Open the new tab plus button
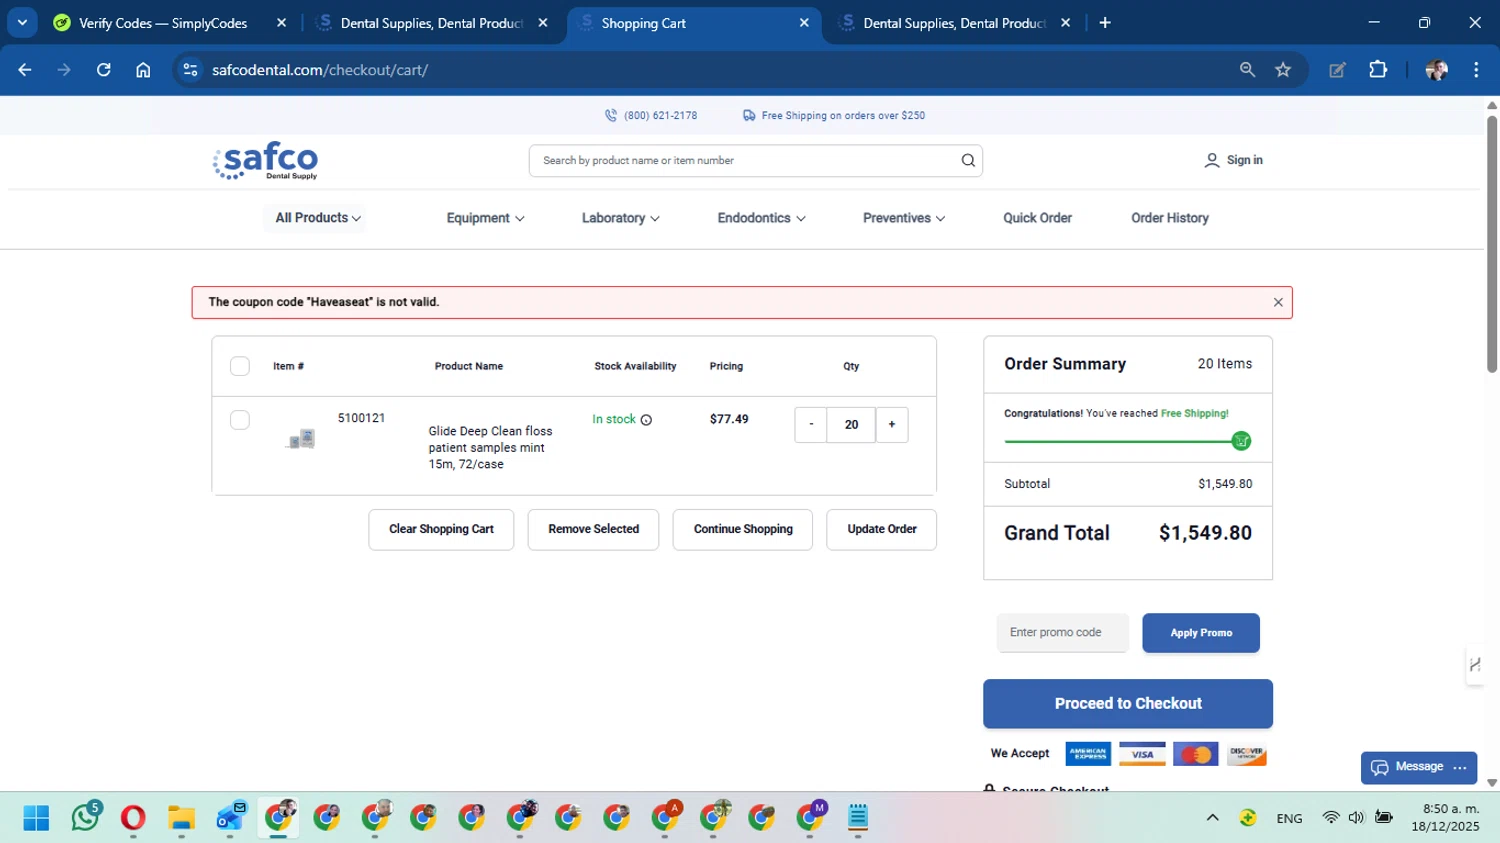 coord(1105,22)
